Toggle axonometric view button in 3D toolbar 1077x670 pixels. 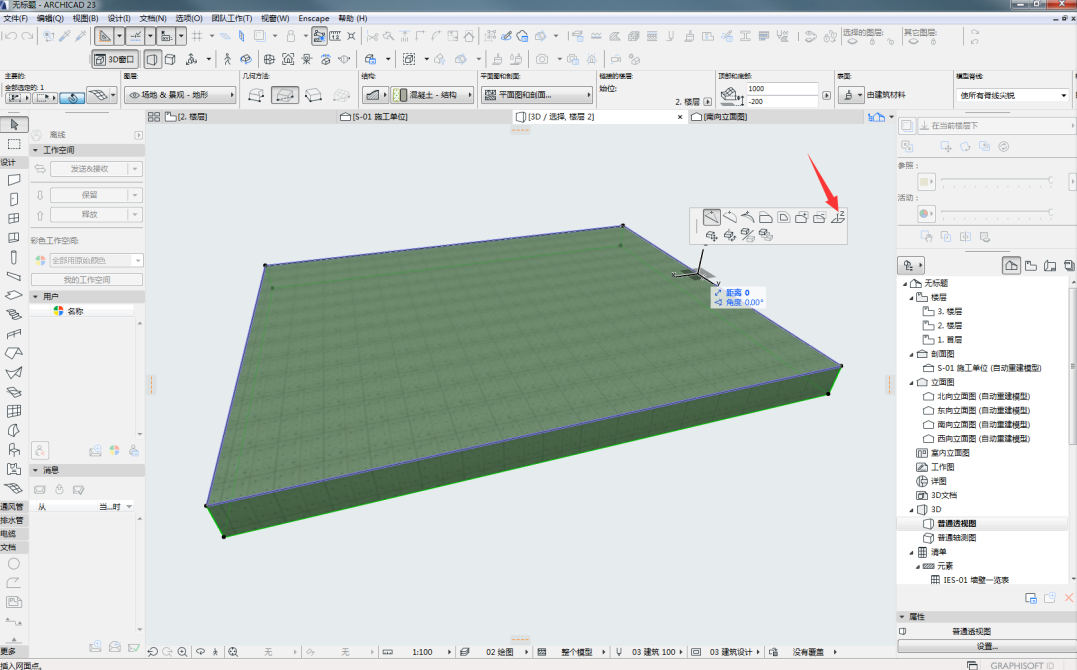tap(170, 59)
